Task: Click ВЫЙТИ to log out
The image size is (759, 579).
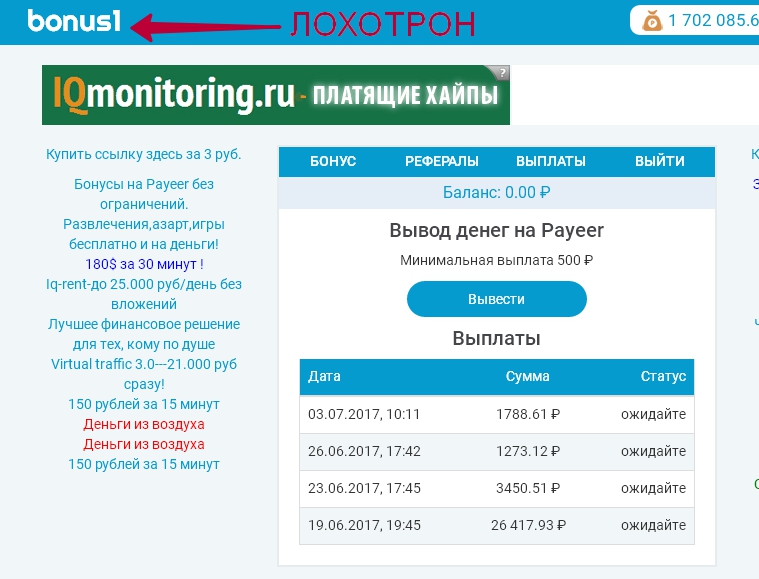Action: 660,161
